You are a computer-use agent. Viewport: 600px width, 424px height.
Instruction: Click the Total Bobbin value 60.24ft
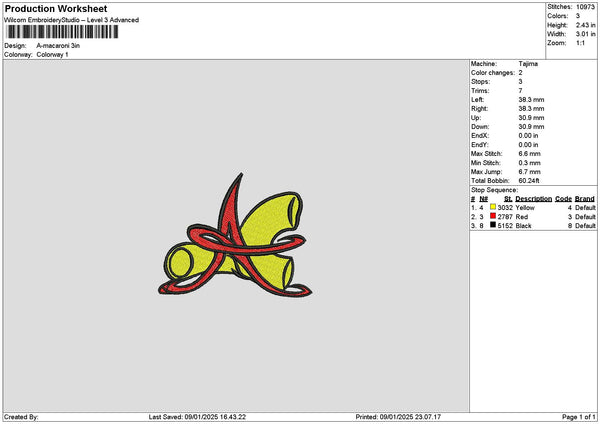click(529, 181)
